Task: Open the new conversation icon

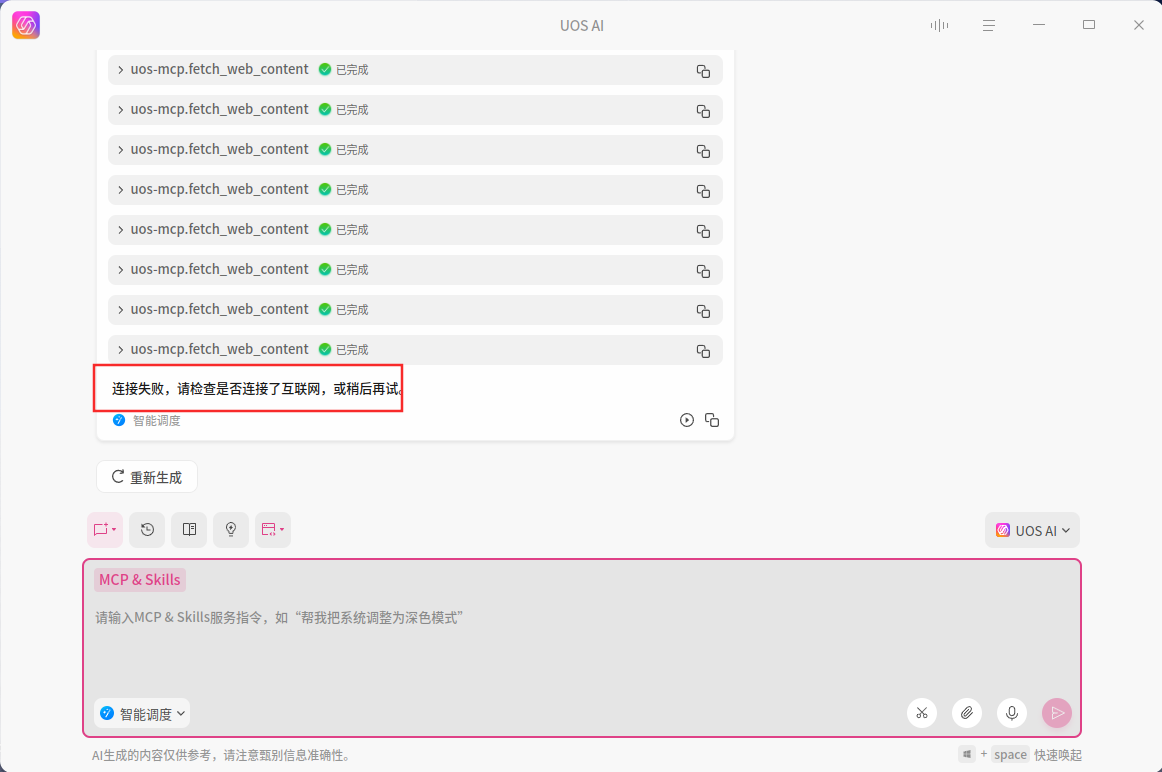Action: pyautogui.click(x=104, y=530)
